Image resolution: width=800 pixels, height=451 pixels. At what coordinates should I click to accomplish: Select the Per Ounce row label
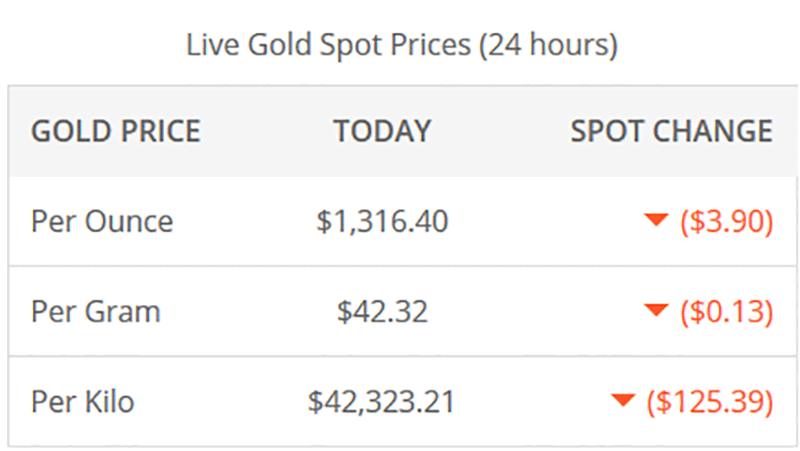point(102,221)
